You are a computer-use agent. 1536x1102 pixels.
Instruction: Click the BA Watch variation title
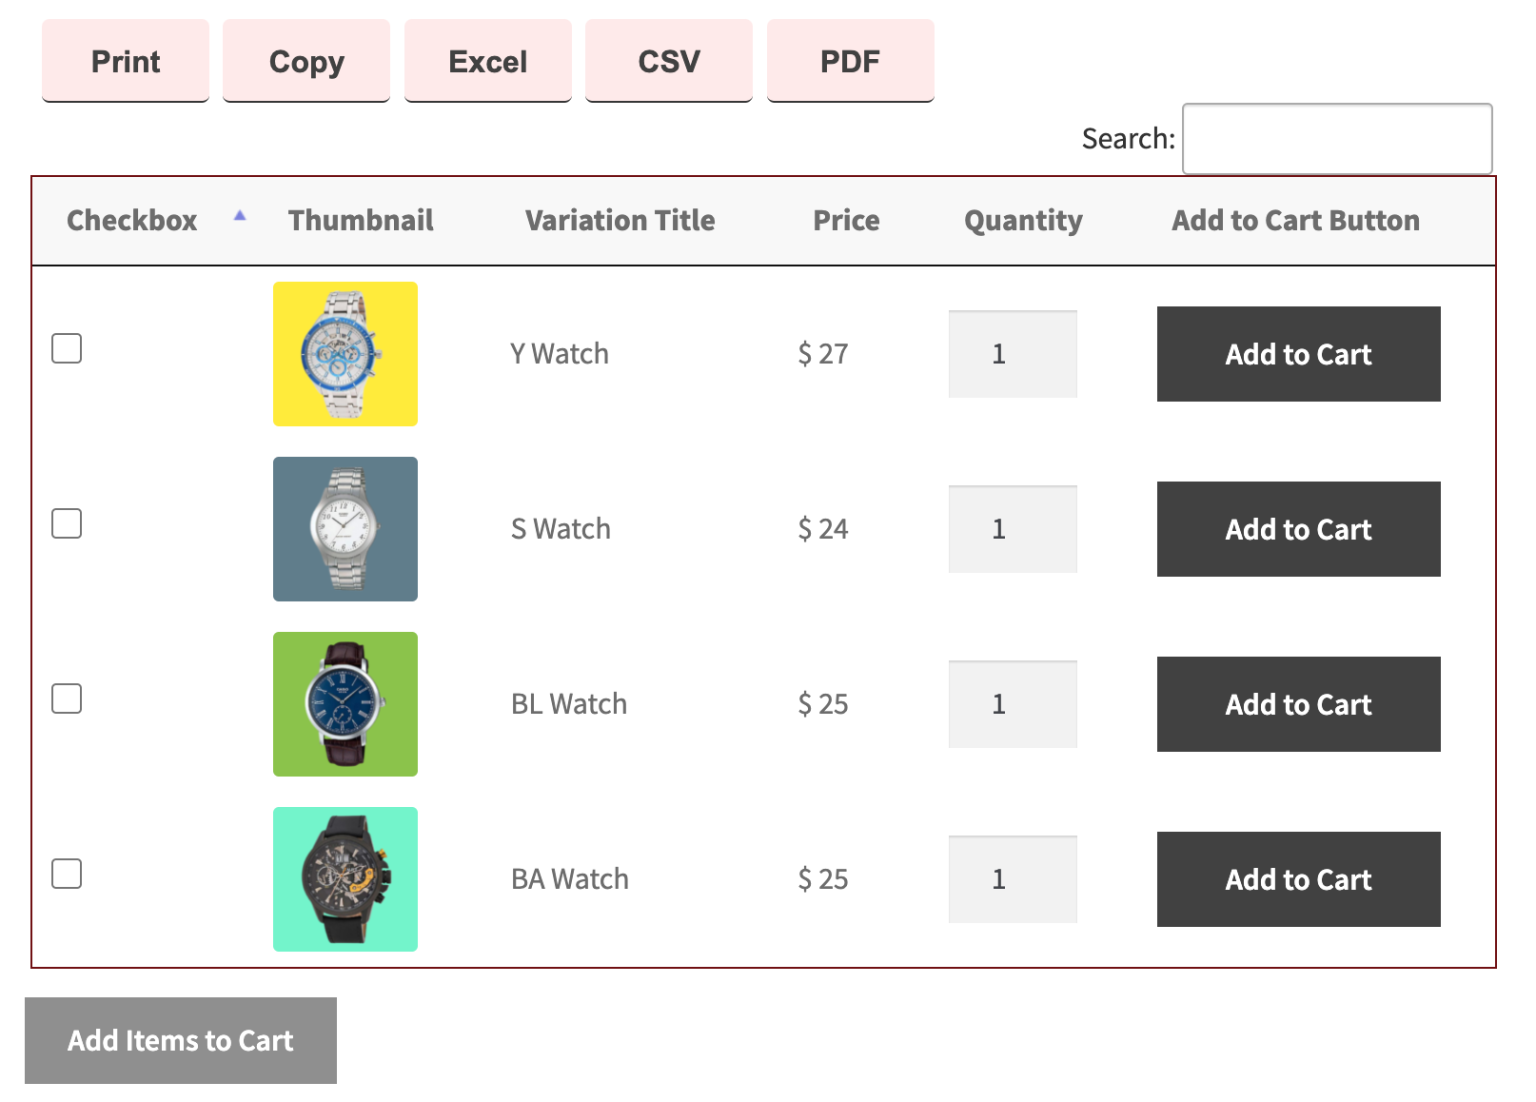pyautogui.click(x=570, y=879)
